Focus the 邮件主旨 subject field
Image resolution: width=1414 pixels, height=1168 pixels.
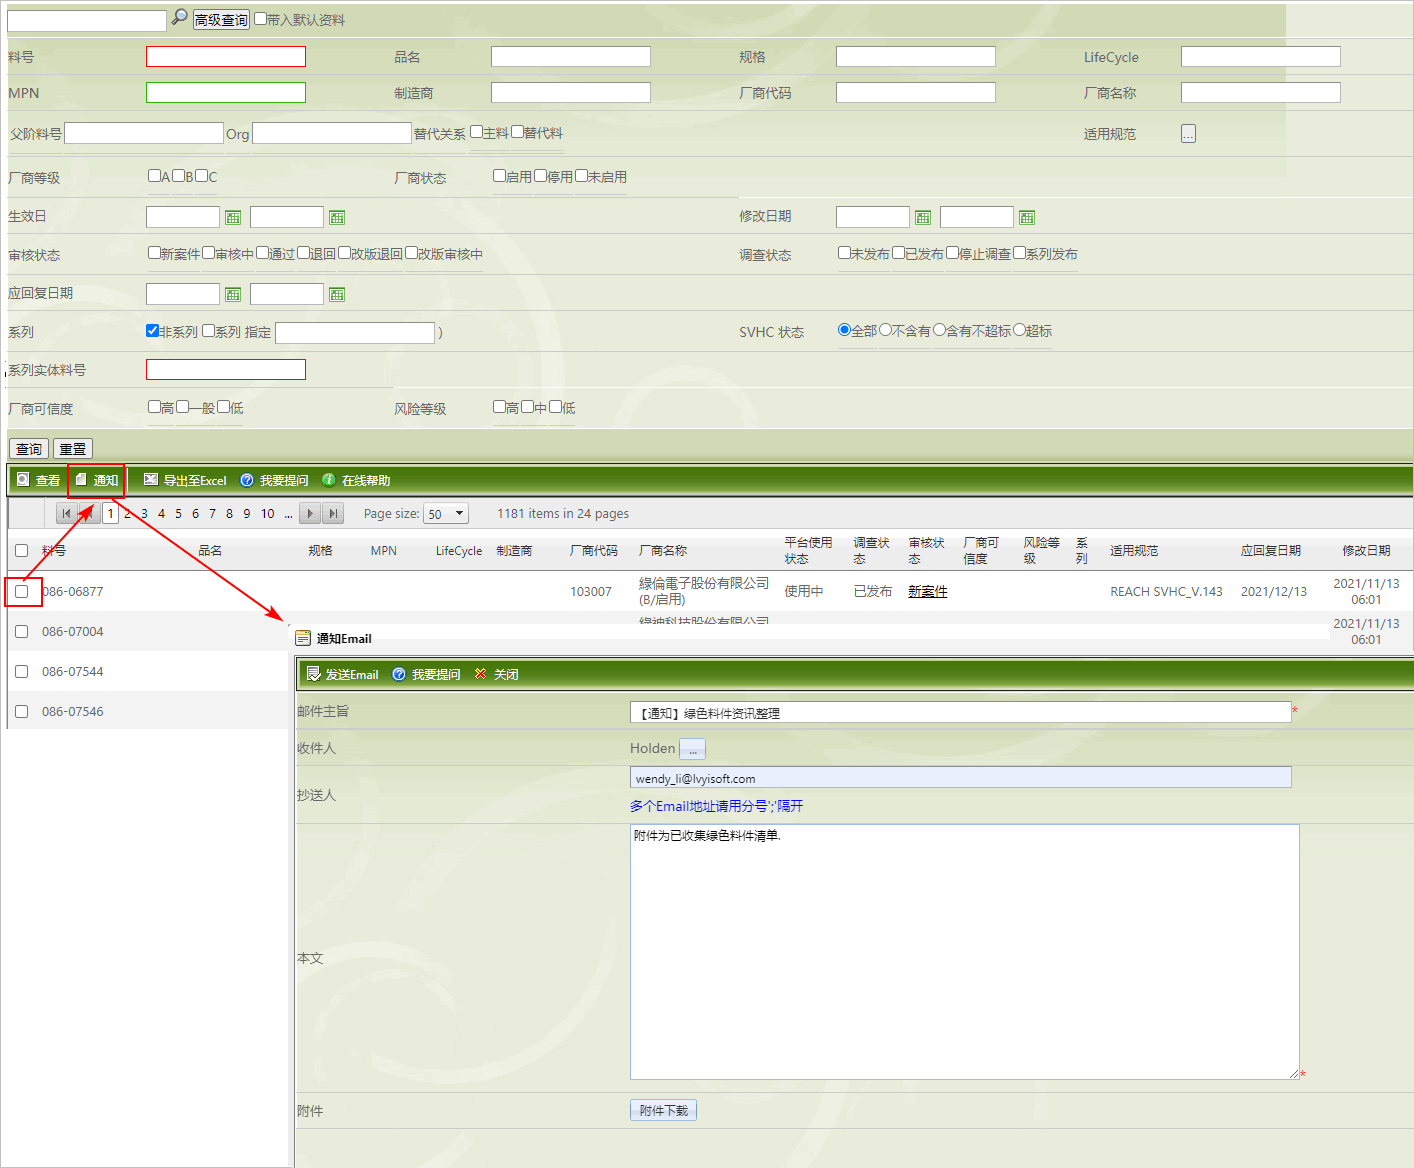(x=961, y=712)
